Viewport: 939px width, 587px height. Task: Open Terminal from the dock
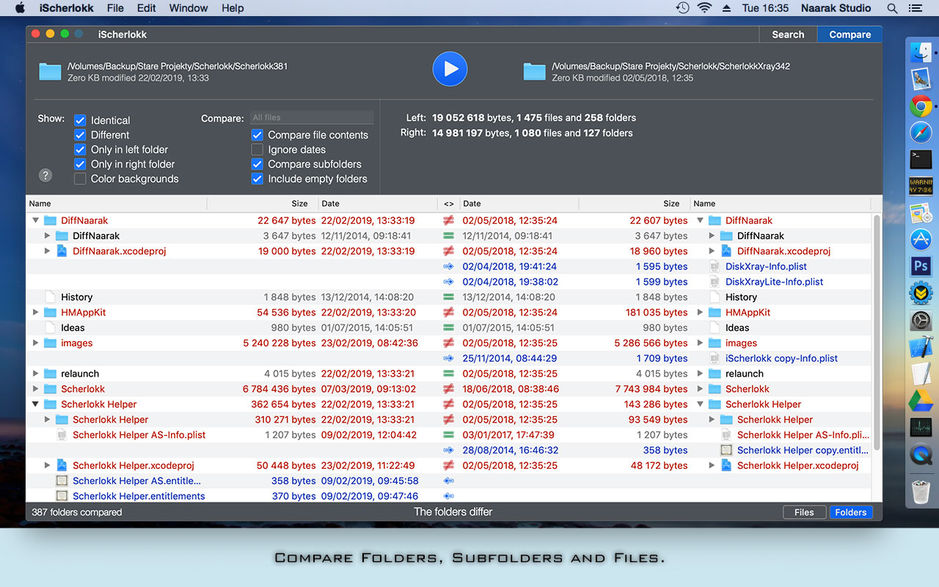click(920, 160)
